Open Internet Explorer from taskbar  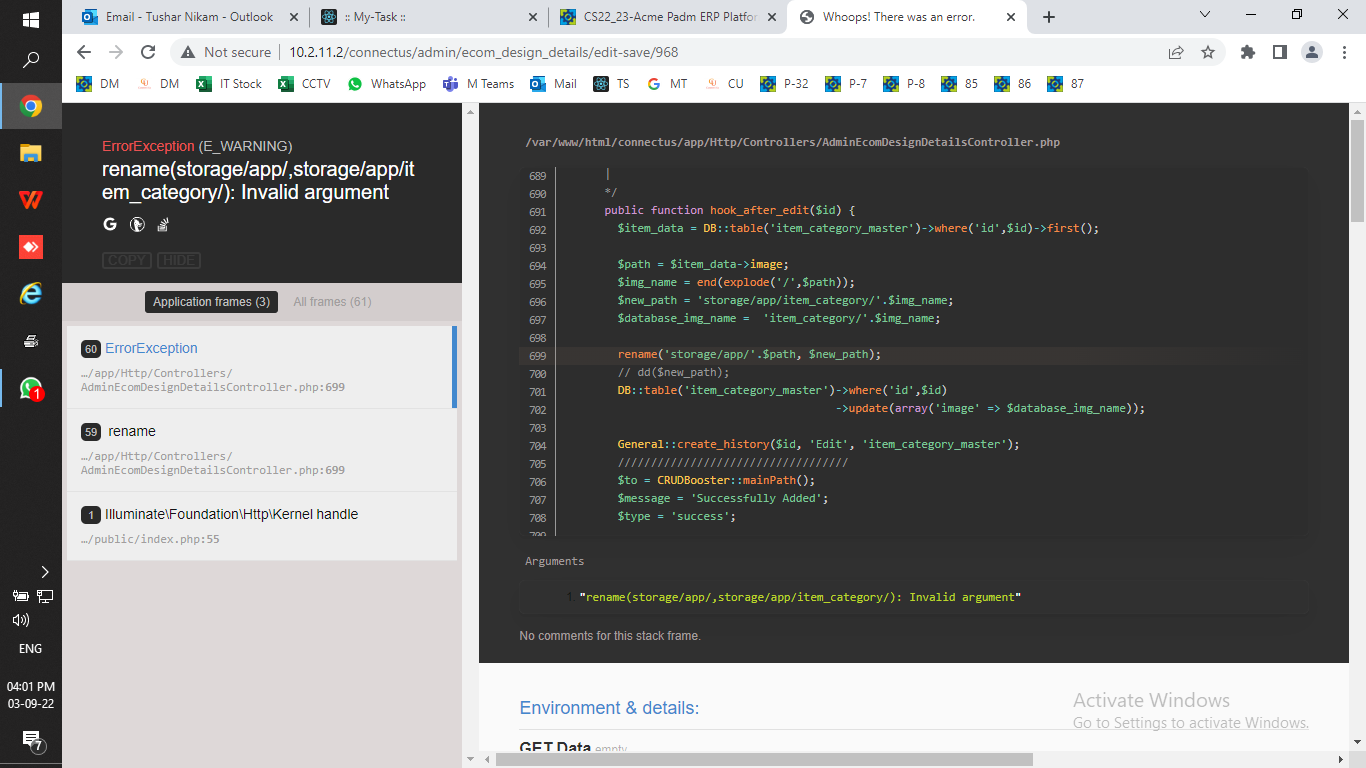coord(30,294)
